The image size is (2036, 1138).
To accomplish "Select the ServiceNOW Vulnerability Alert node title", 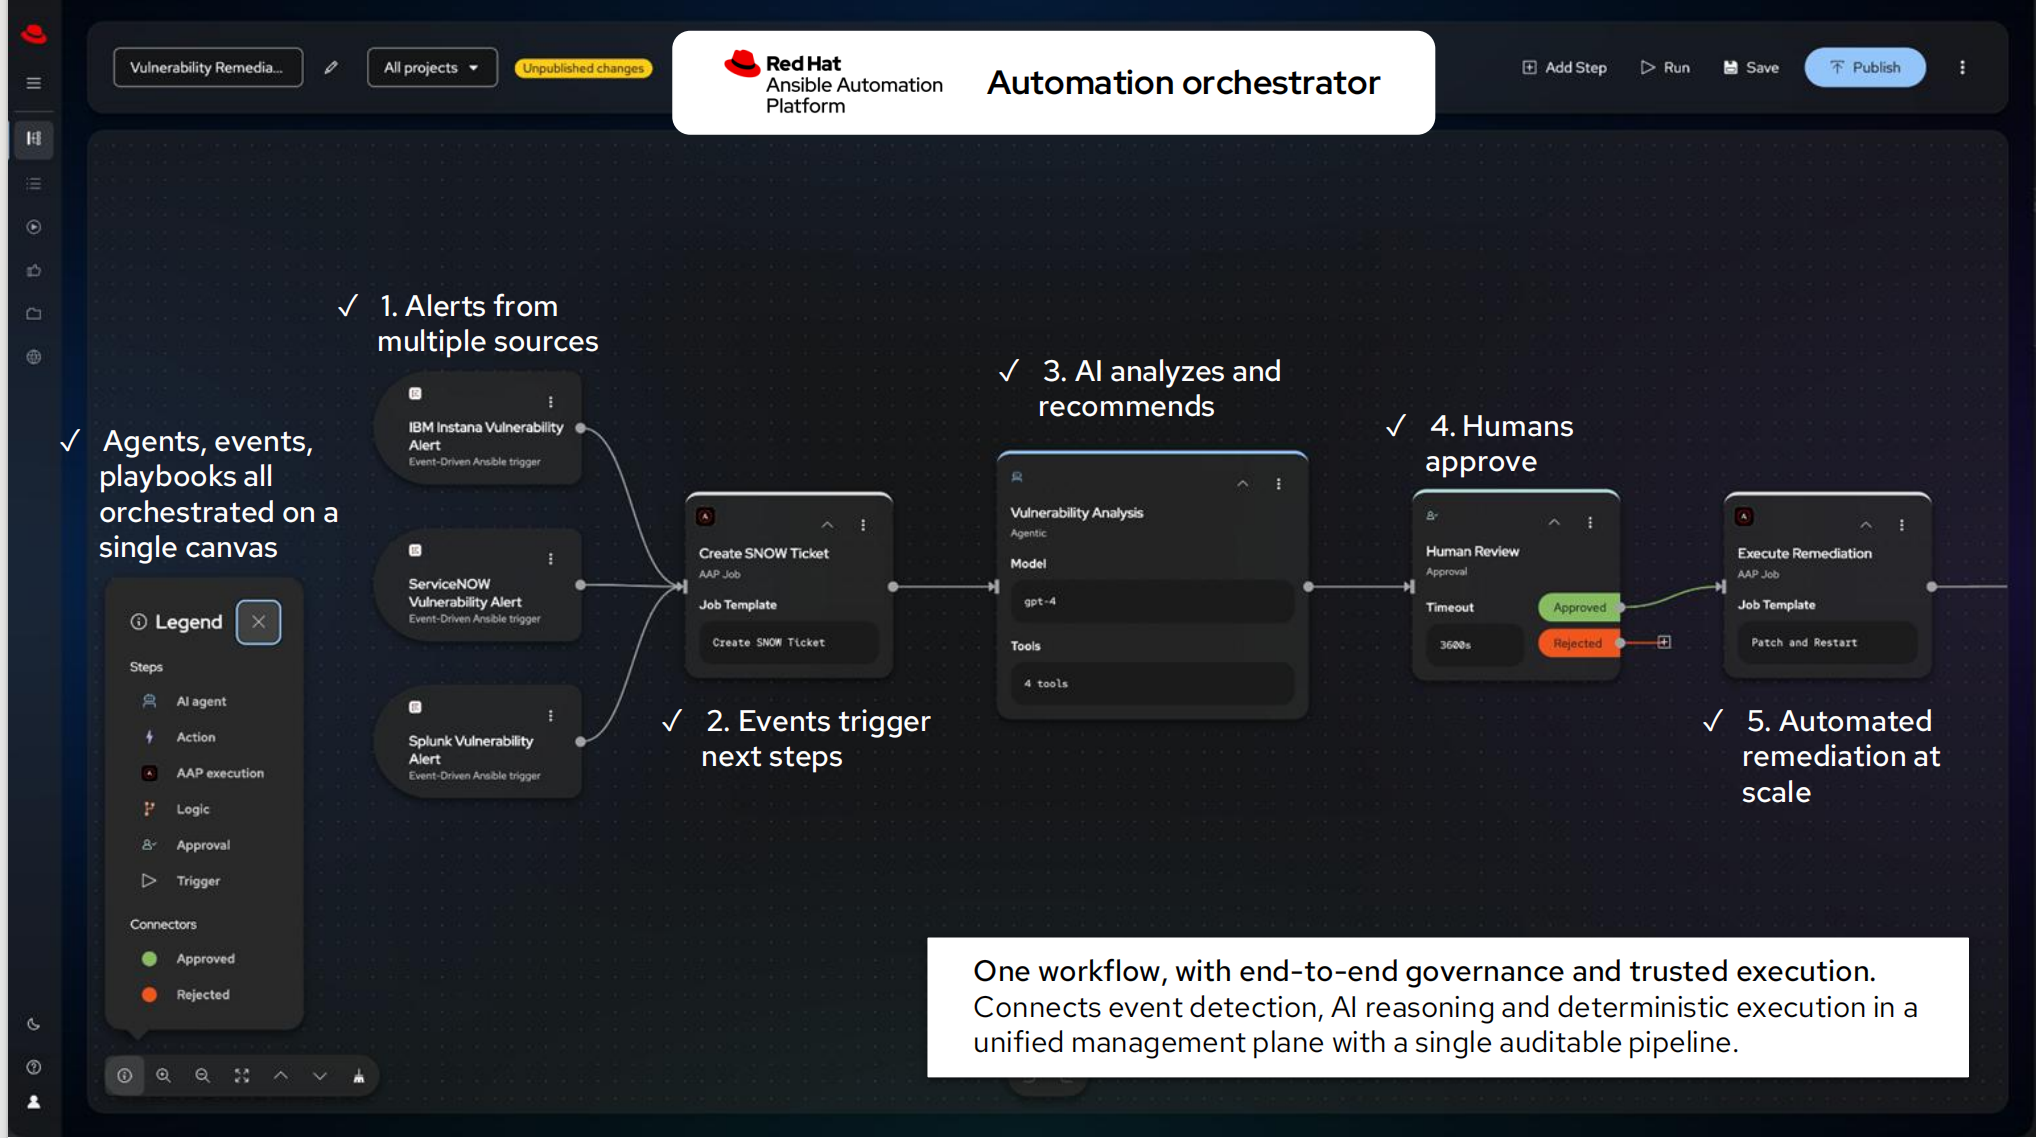I will (x=465, y=593).
